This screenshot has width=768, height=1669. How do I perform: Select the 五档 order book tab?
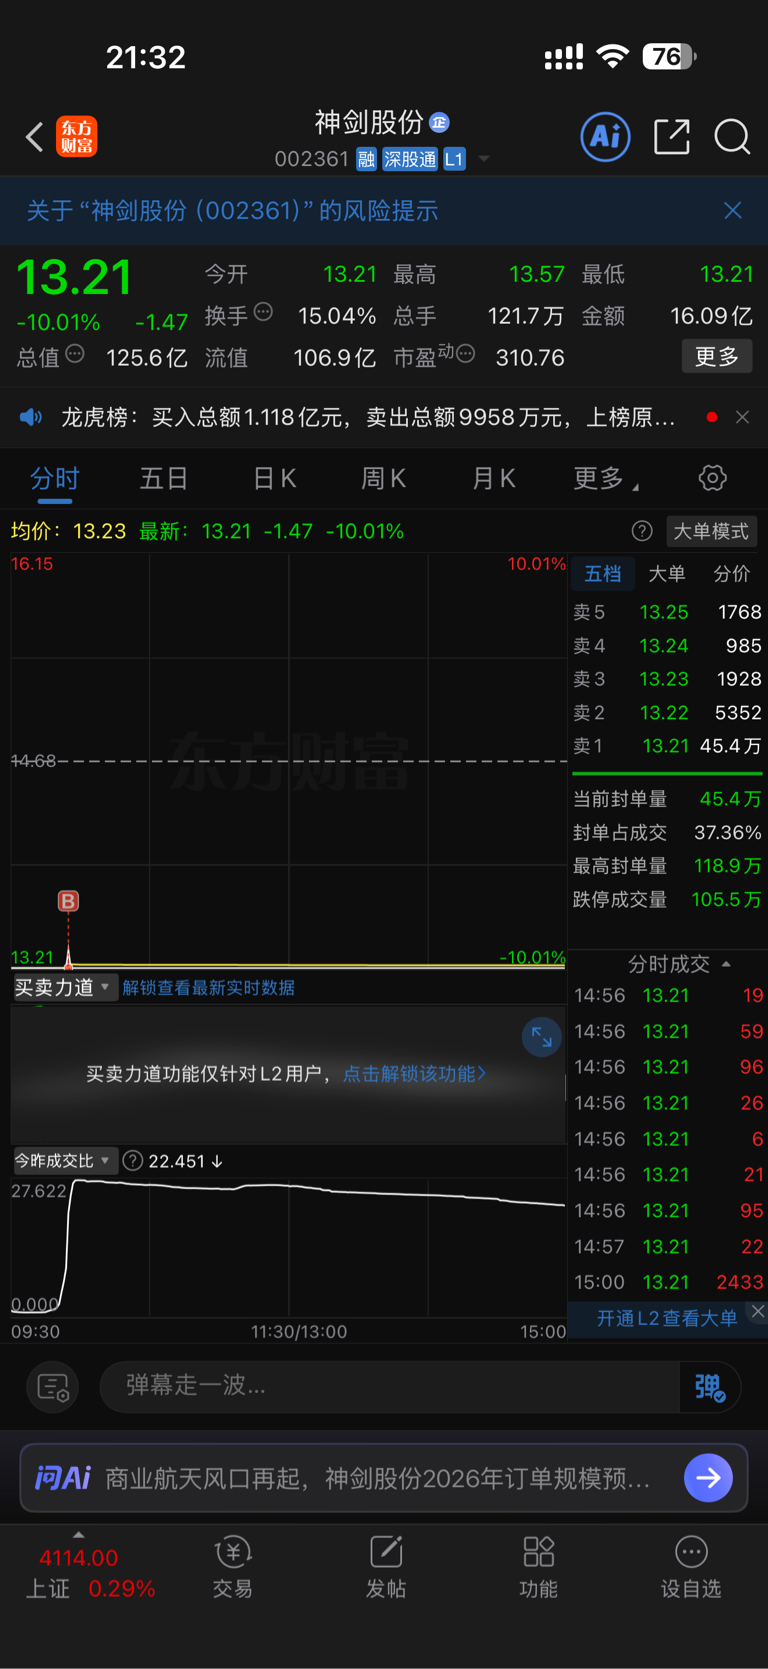click(x=603, y=573)
